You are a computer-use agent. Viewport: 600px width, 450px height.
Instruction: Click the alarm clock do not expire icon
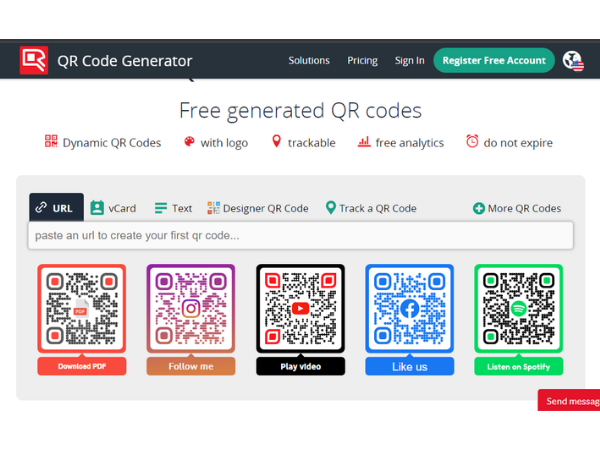pyautogui.click(x=472, y=141)
